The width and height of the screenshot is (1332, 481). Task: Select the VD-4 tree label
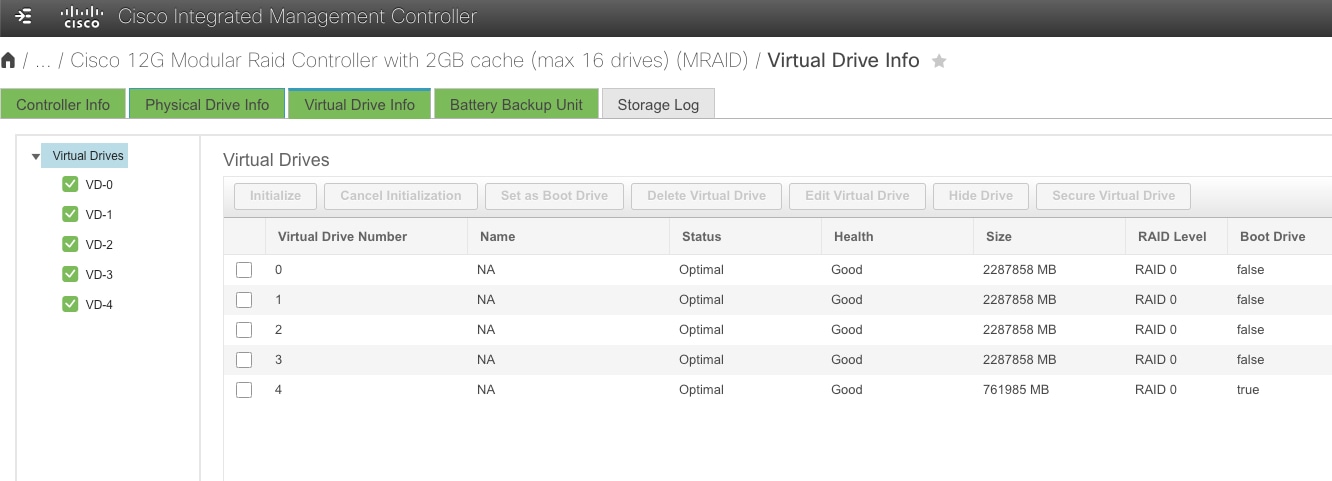(99, 305)
